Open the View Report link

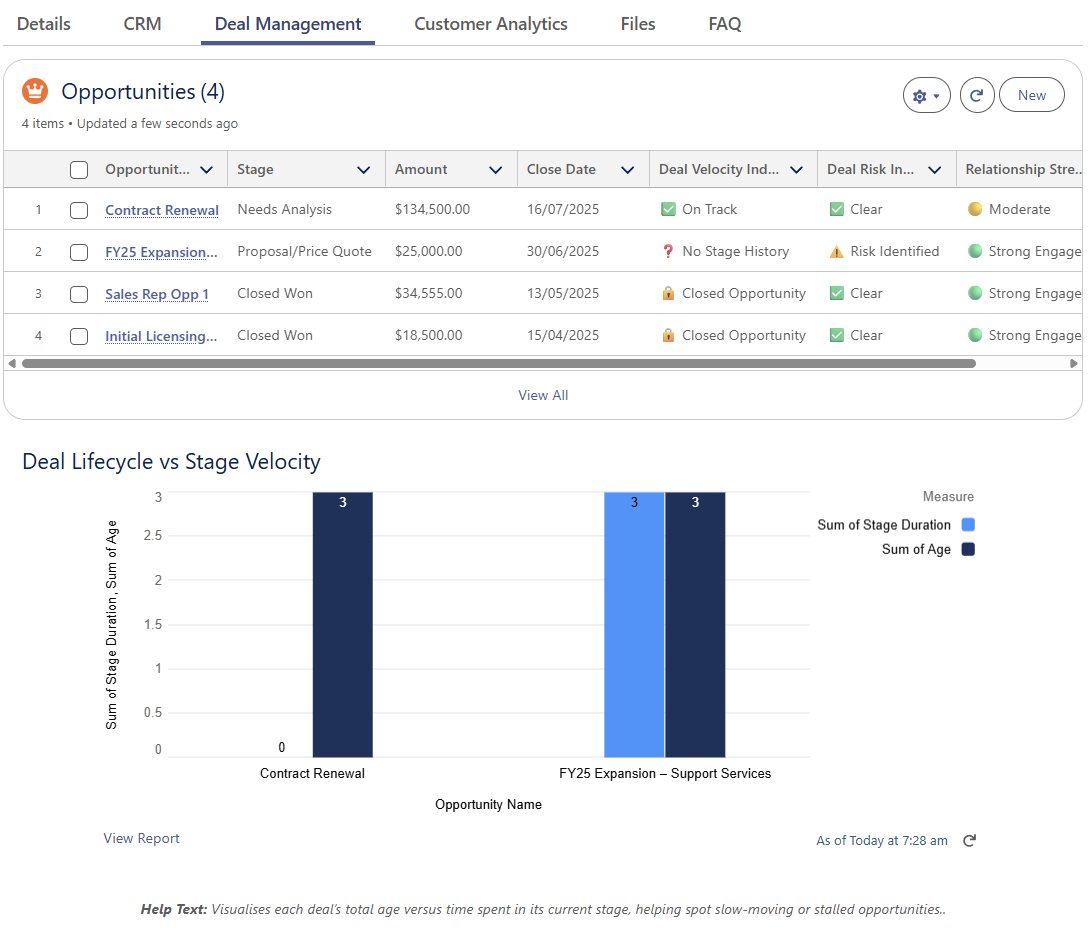pos(141,839)
